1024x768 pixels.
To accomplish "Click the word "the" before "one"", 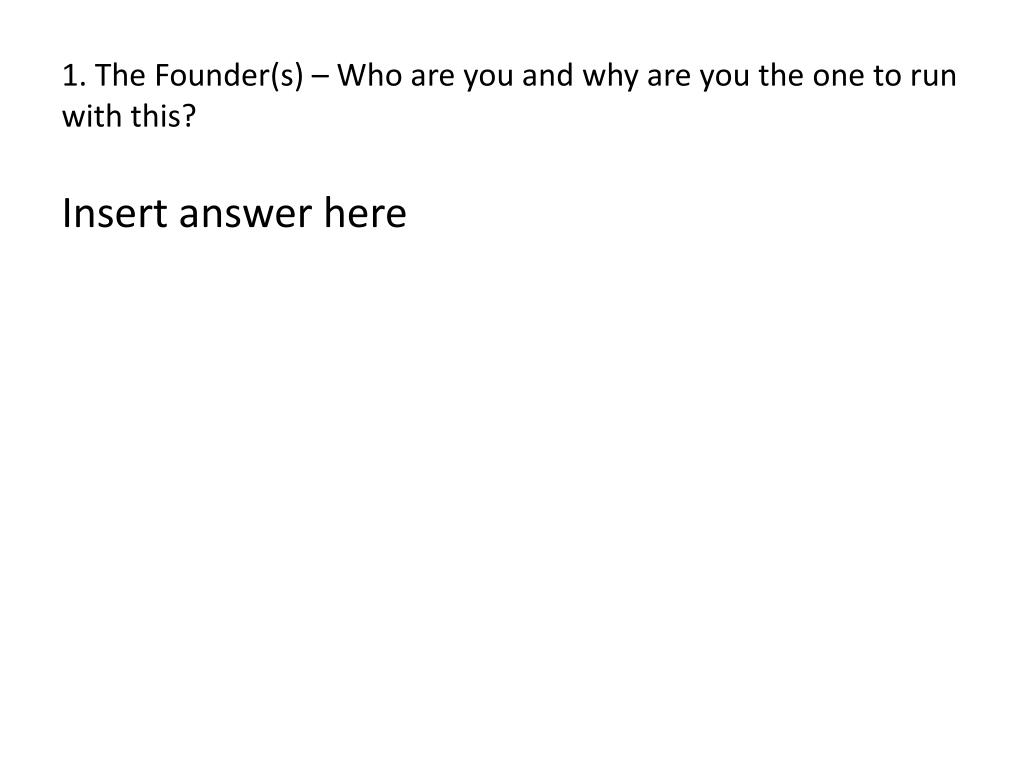I will 781,75.
